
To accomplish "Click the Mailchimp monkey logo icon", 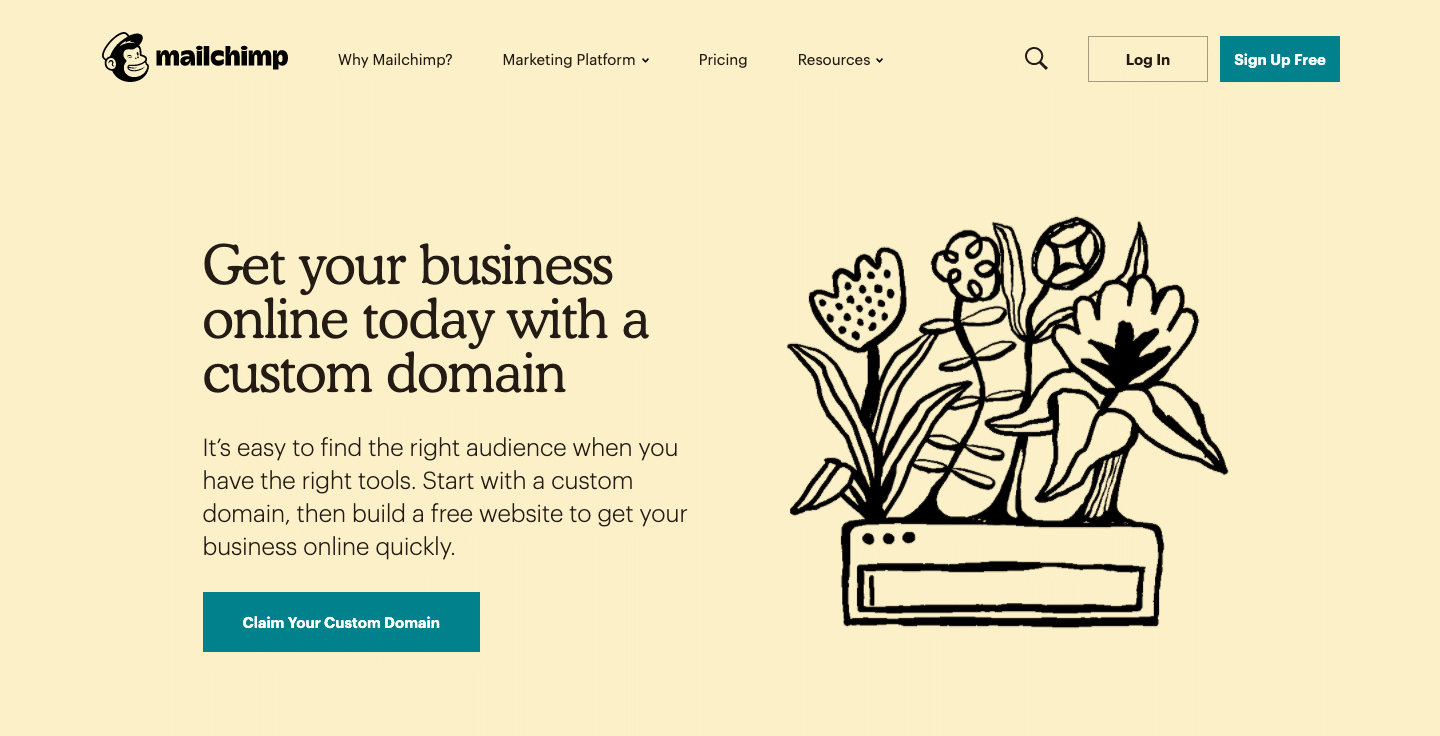I will click(x=126, y=58).
